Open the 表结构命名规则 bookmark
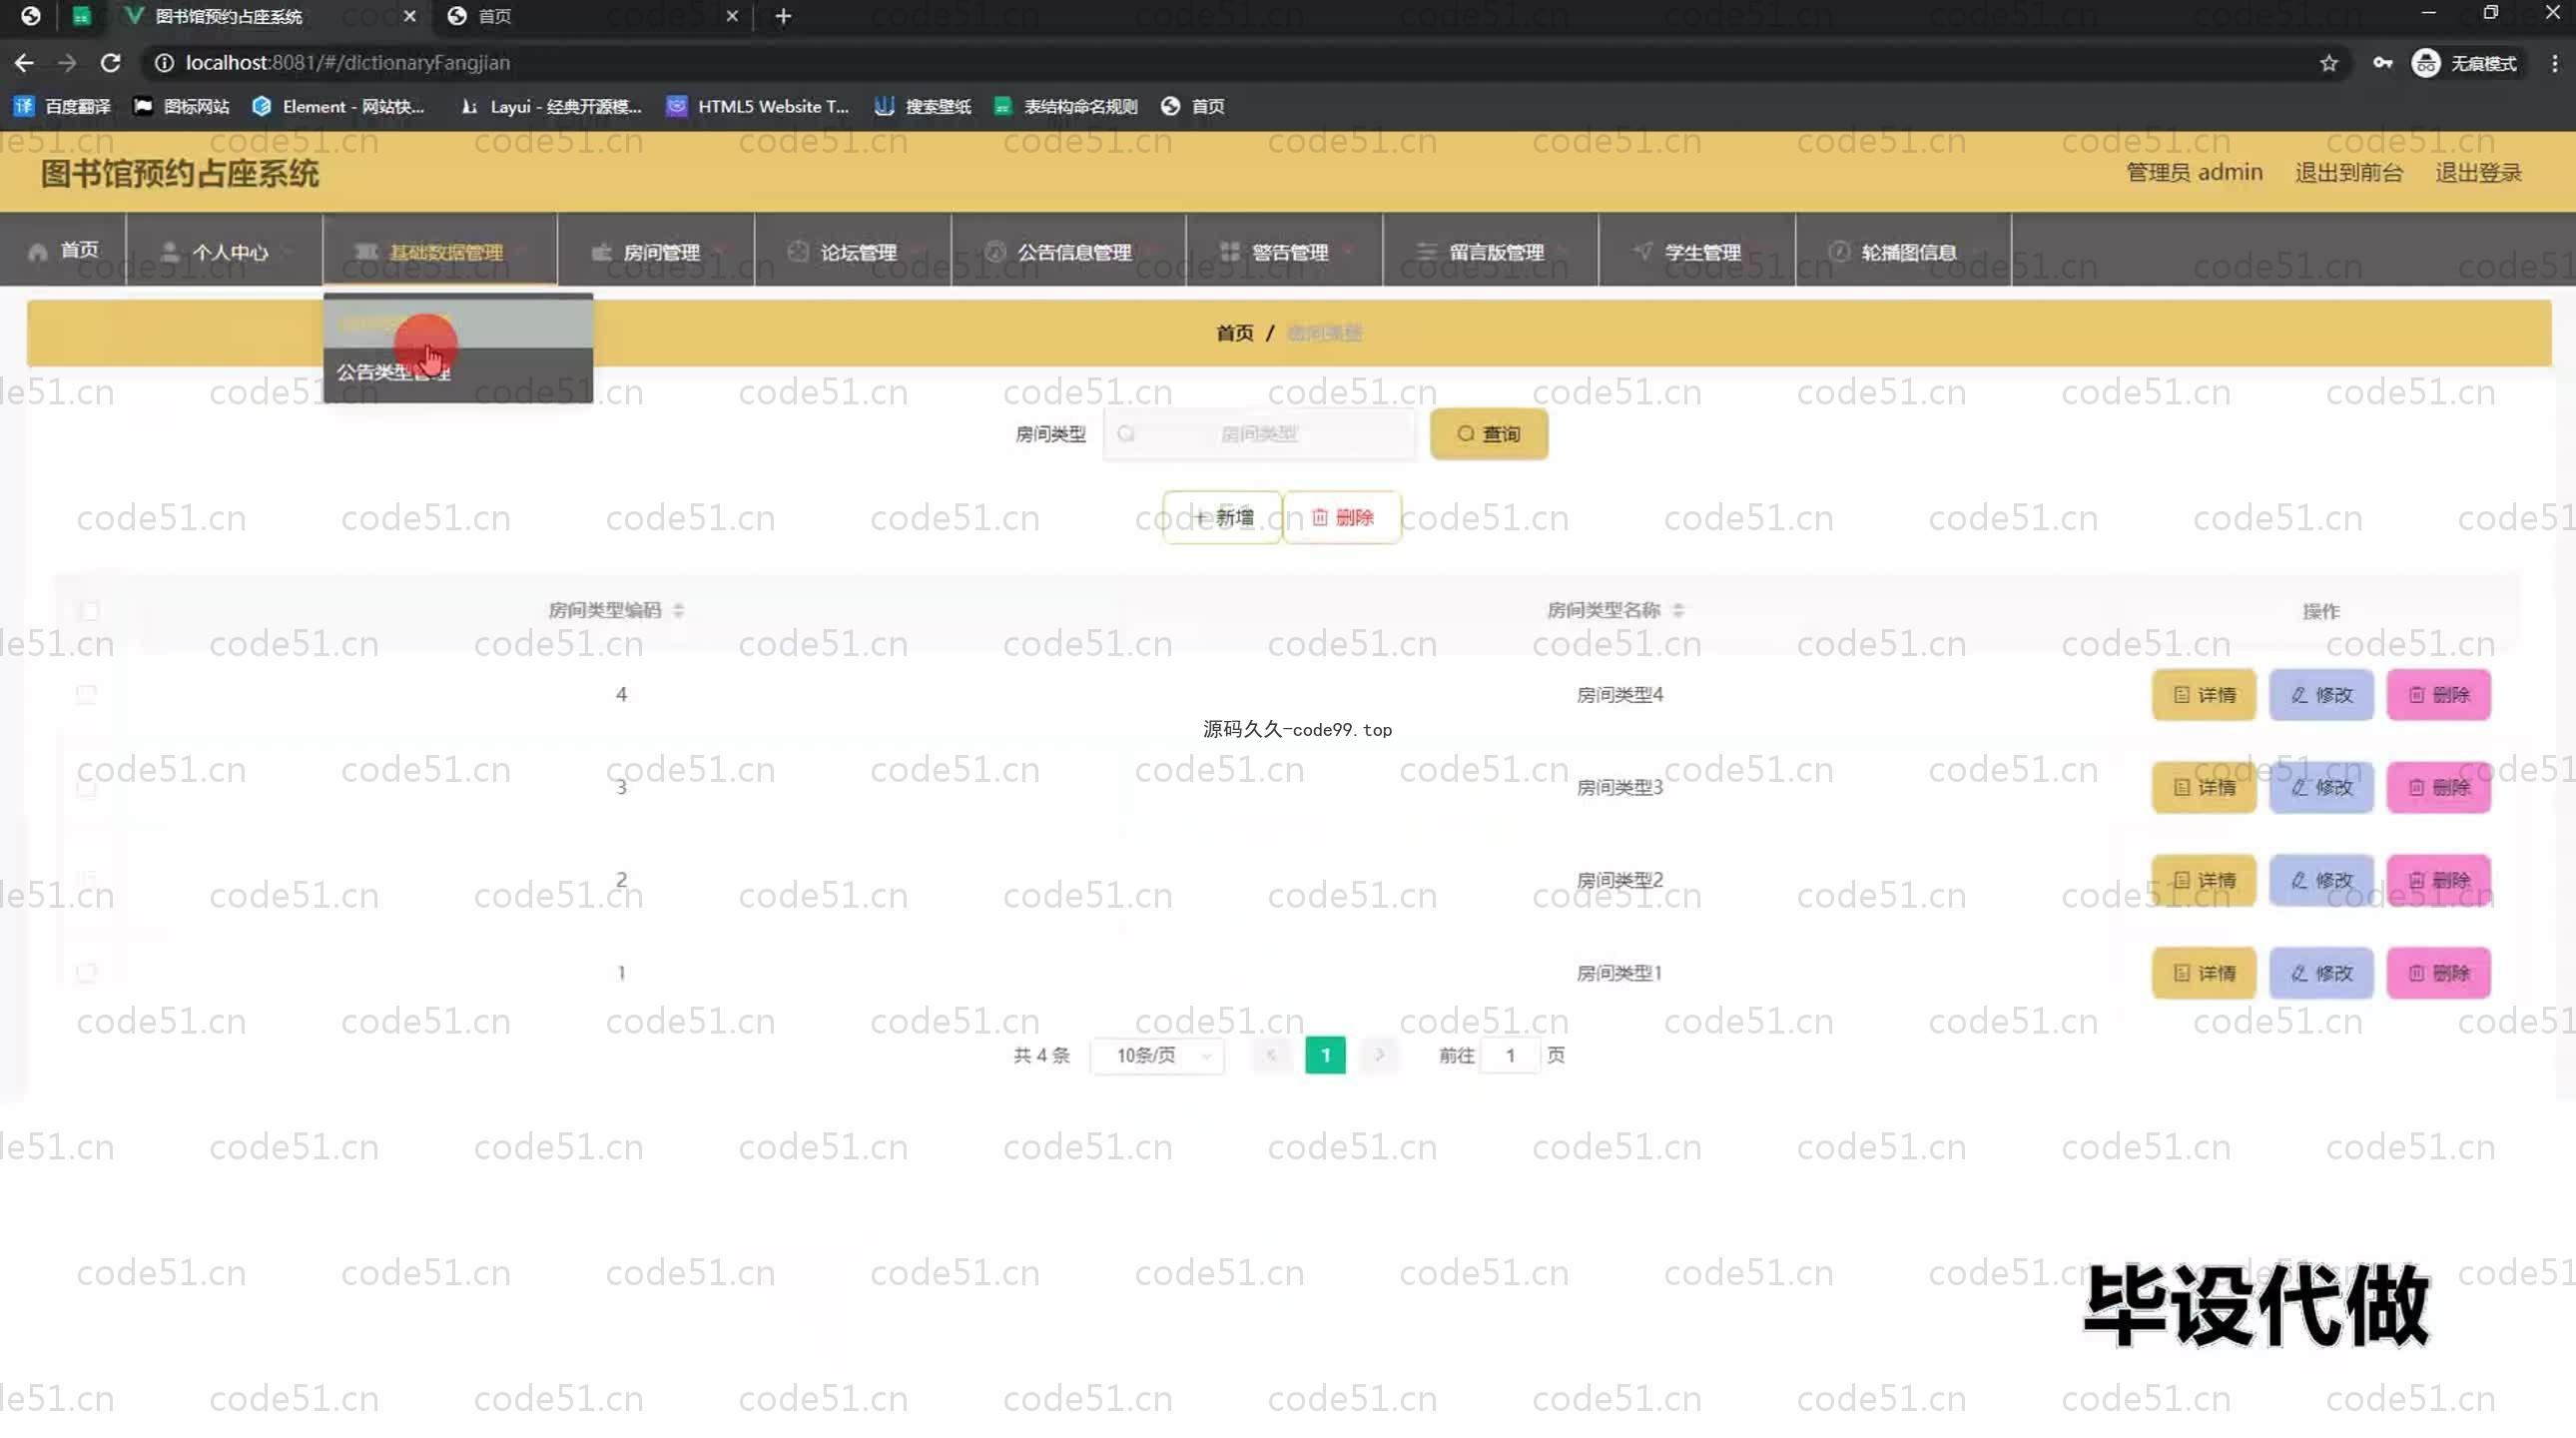The width and height of the screenshot is (2576, 1438). pyautogui.click(x=1066, y=106)
